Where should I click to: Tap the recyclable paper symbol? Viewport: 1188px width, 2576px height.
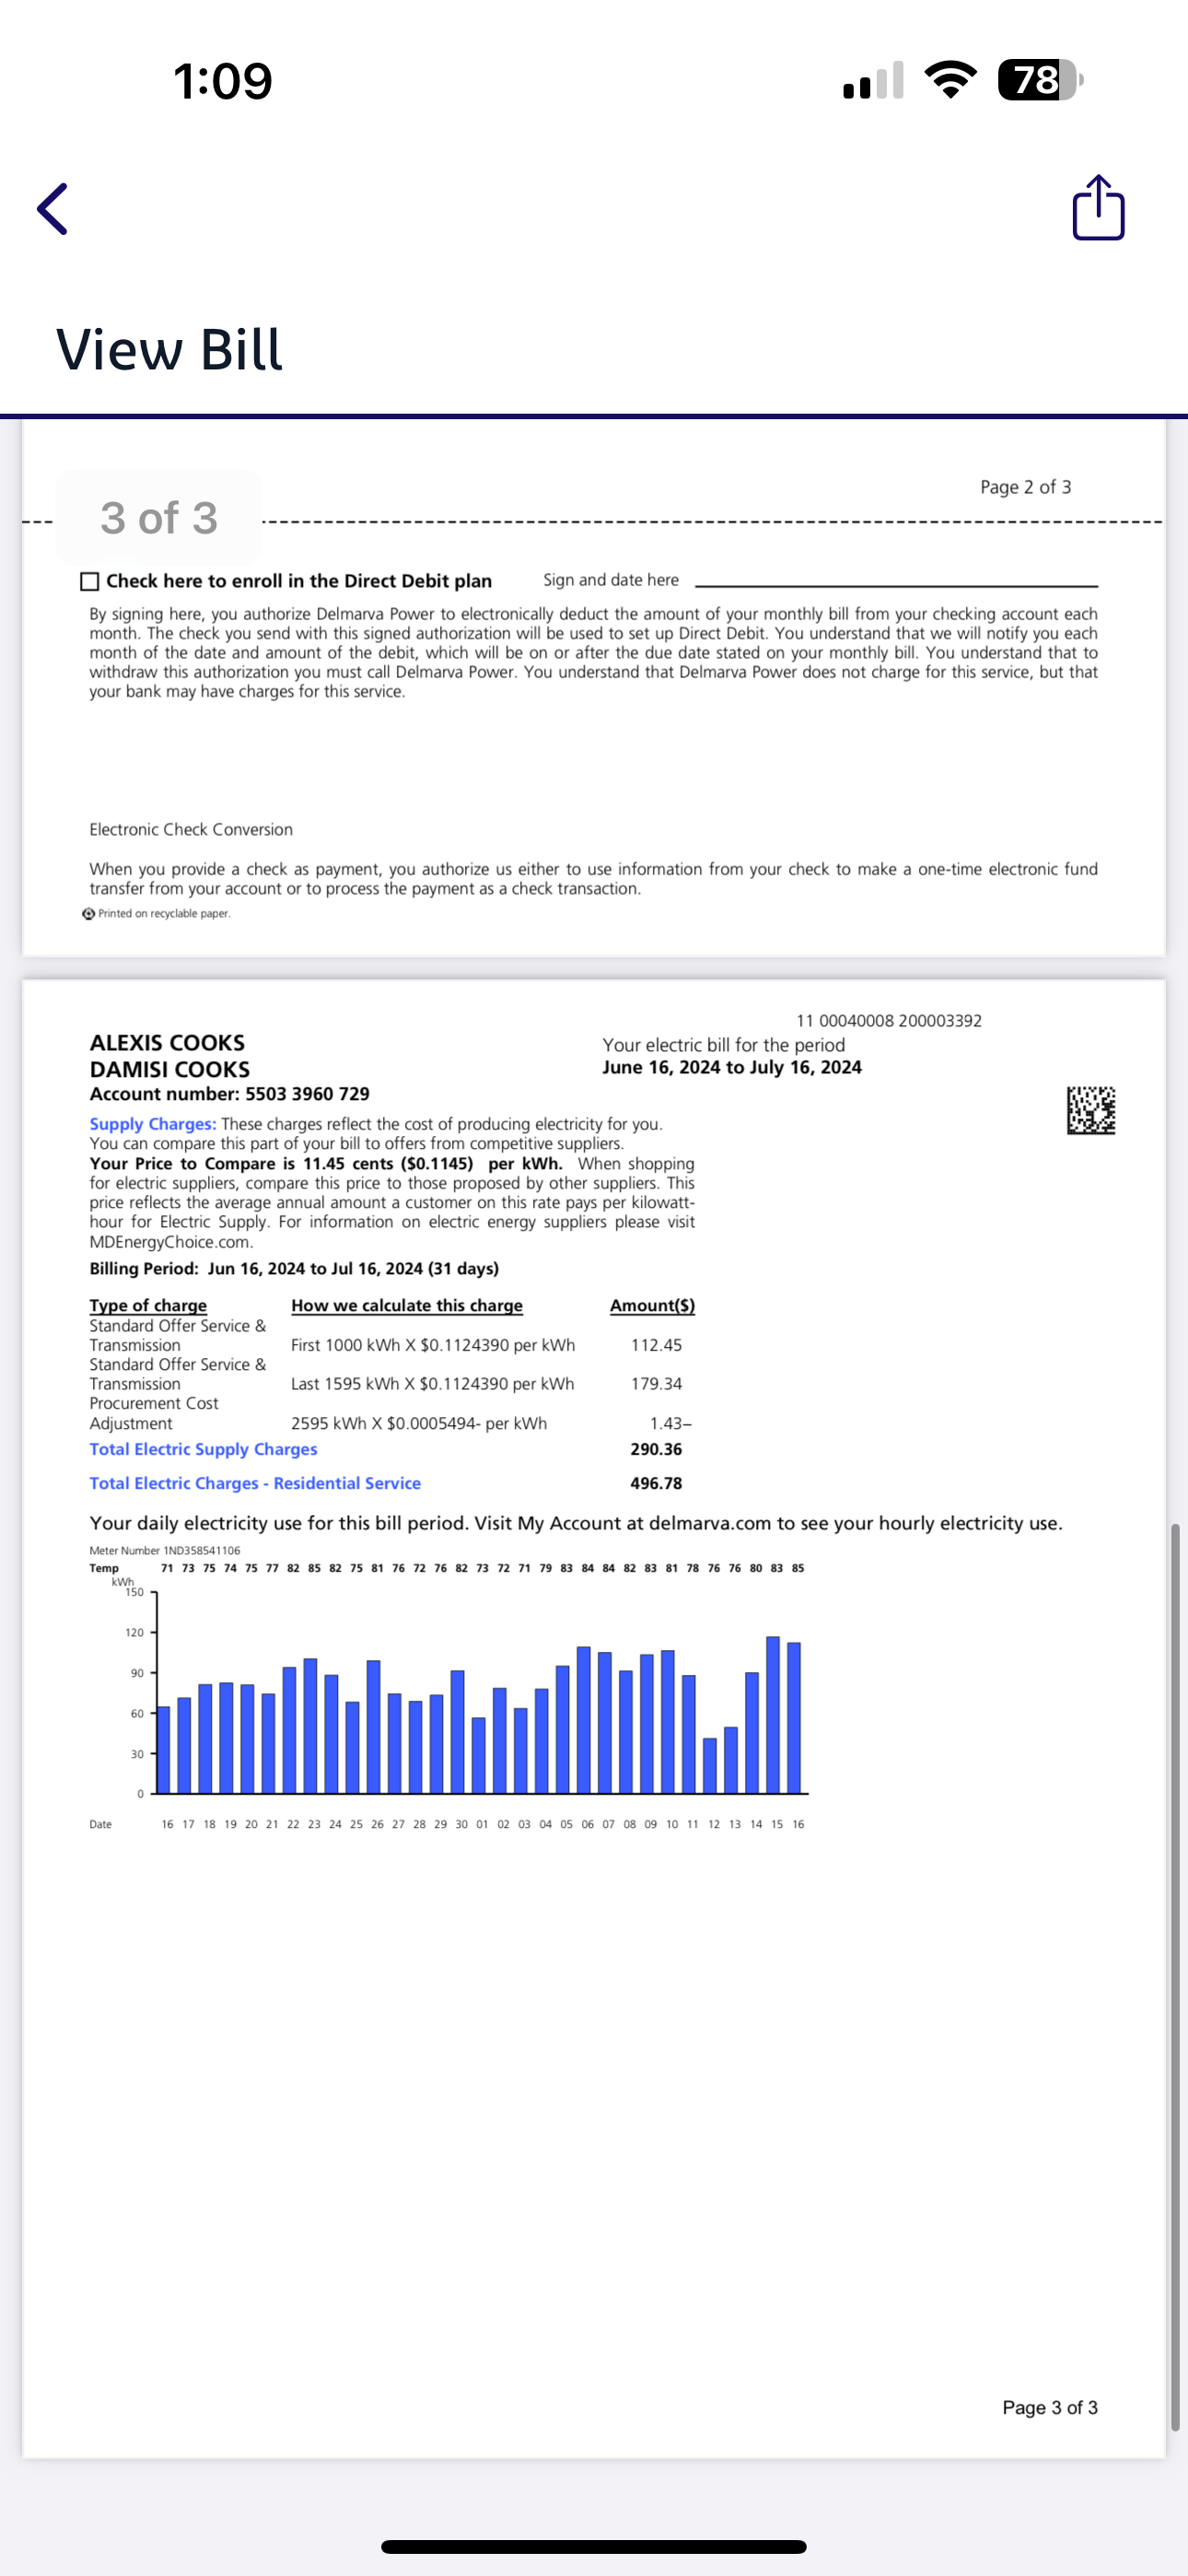coord(89,913)
